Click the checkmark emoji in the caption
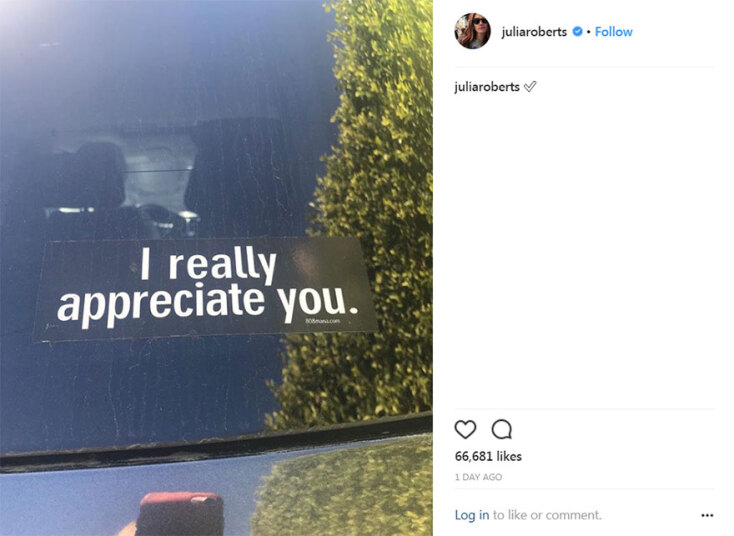734x536 pixels. (530, 87)
